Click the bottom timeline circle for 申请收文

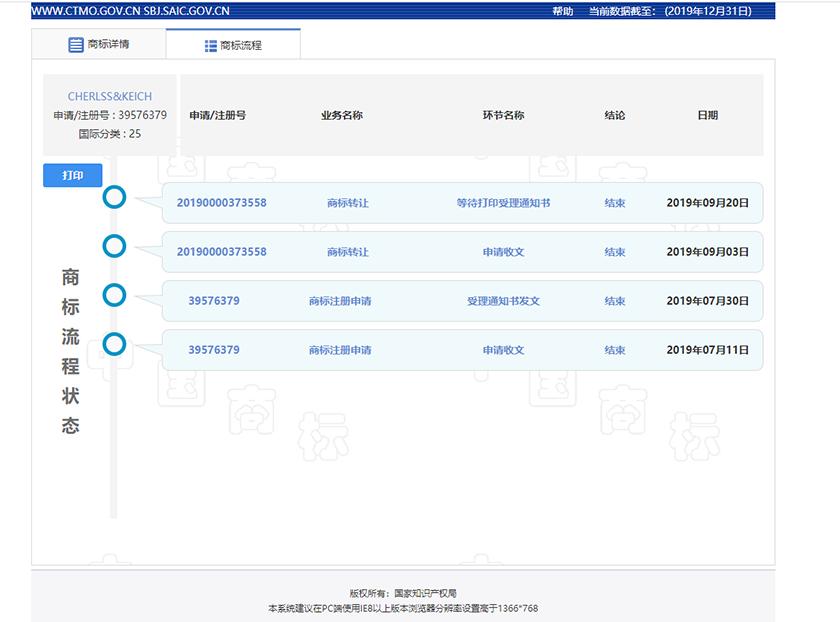click(115, 345)
